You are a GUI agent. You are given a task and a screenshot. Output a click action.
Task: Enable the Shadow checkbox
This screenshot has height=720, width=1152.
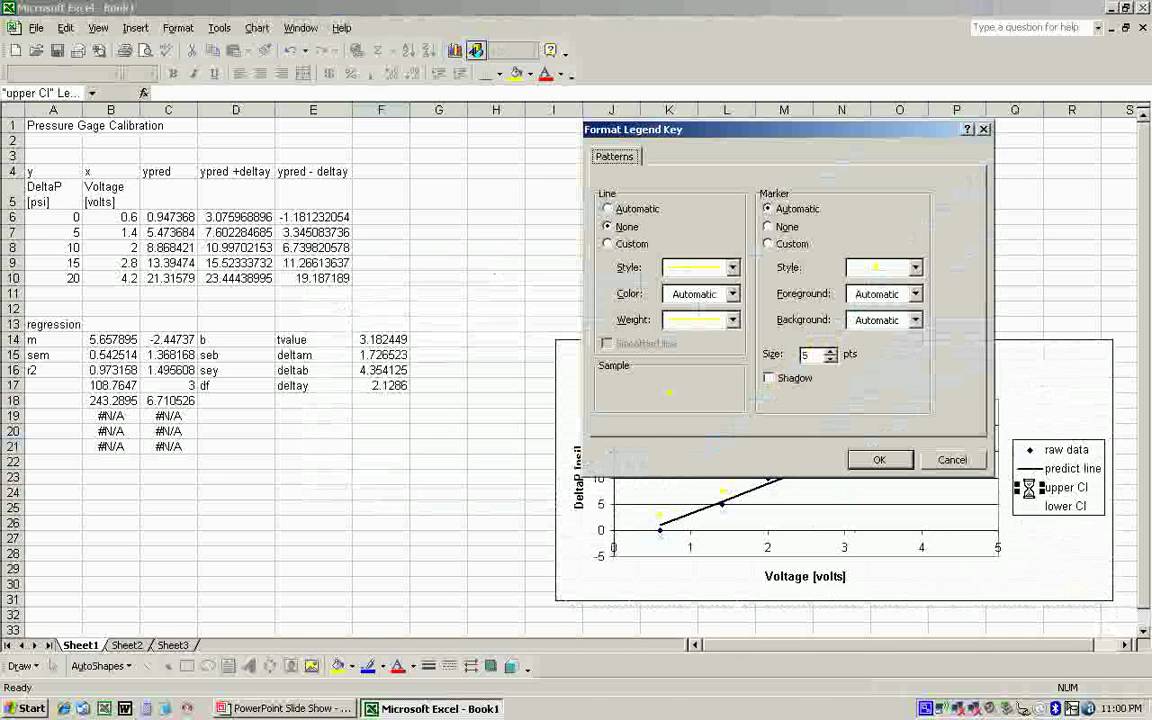(768, 378)
